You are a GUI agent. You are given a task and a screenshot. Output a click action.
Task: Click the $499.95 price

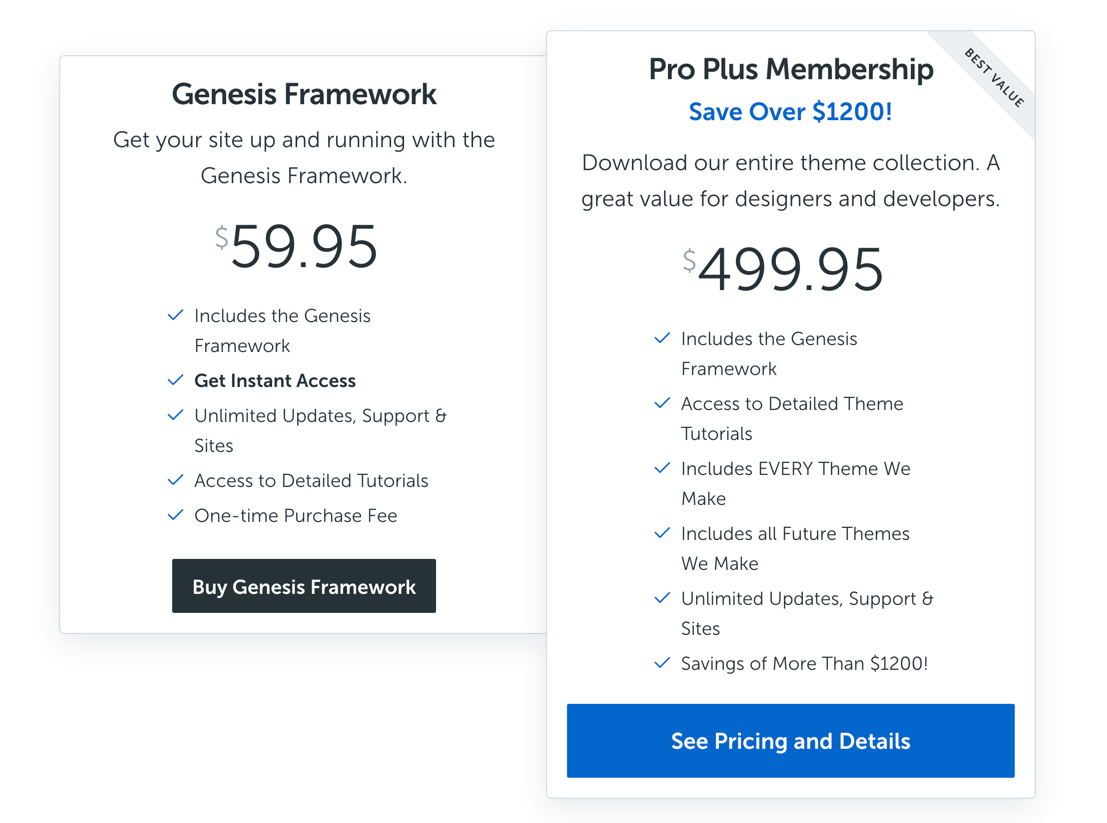(x=783, y=270)
